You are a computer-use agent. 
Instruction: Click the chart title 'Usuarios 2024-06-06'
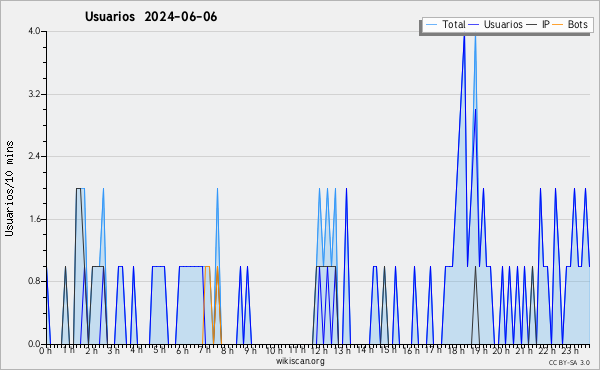tap(151, 17)
